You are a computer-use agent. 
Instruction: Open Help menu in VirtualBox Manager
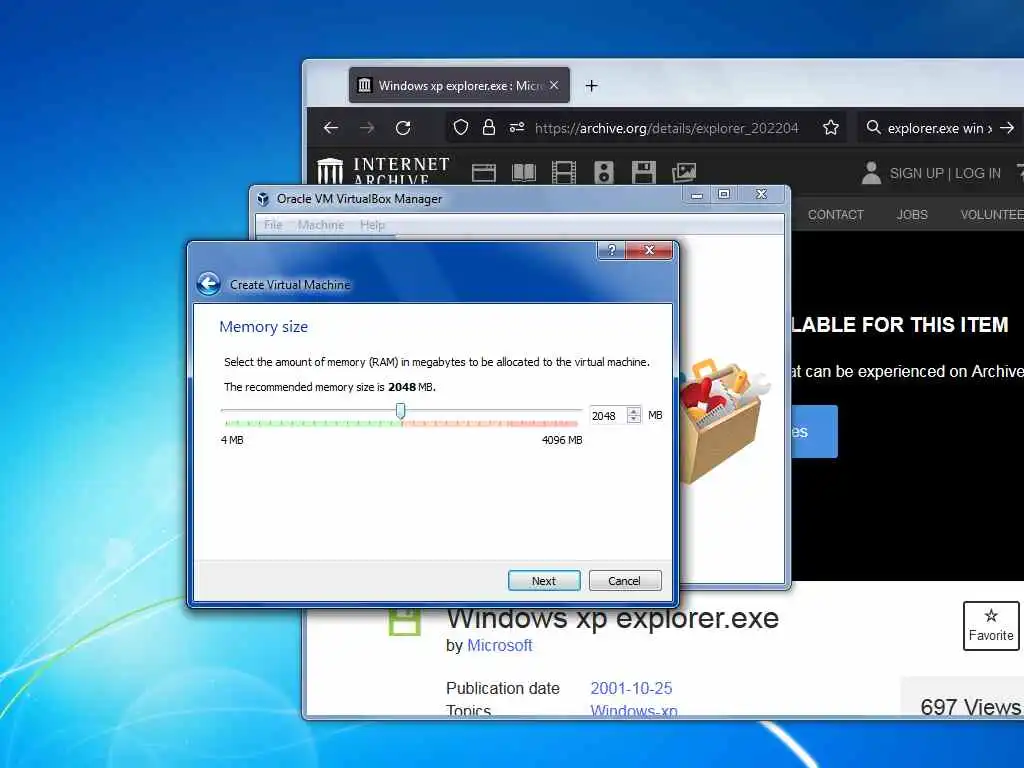[372, 225]
